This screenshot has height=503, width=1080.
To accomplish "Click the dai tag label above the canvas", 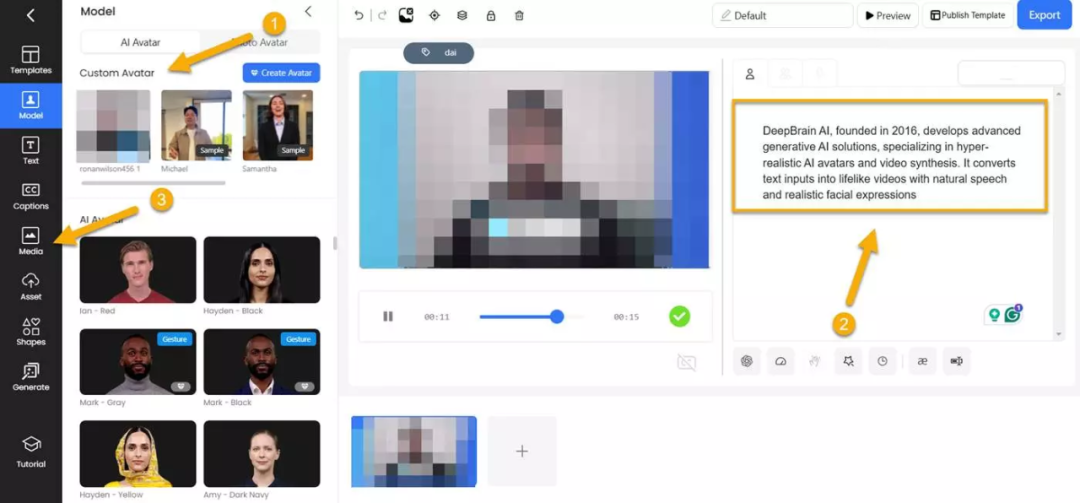I will point(439,52).
